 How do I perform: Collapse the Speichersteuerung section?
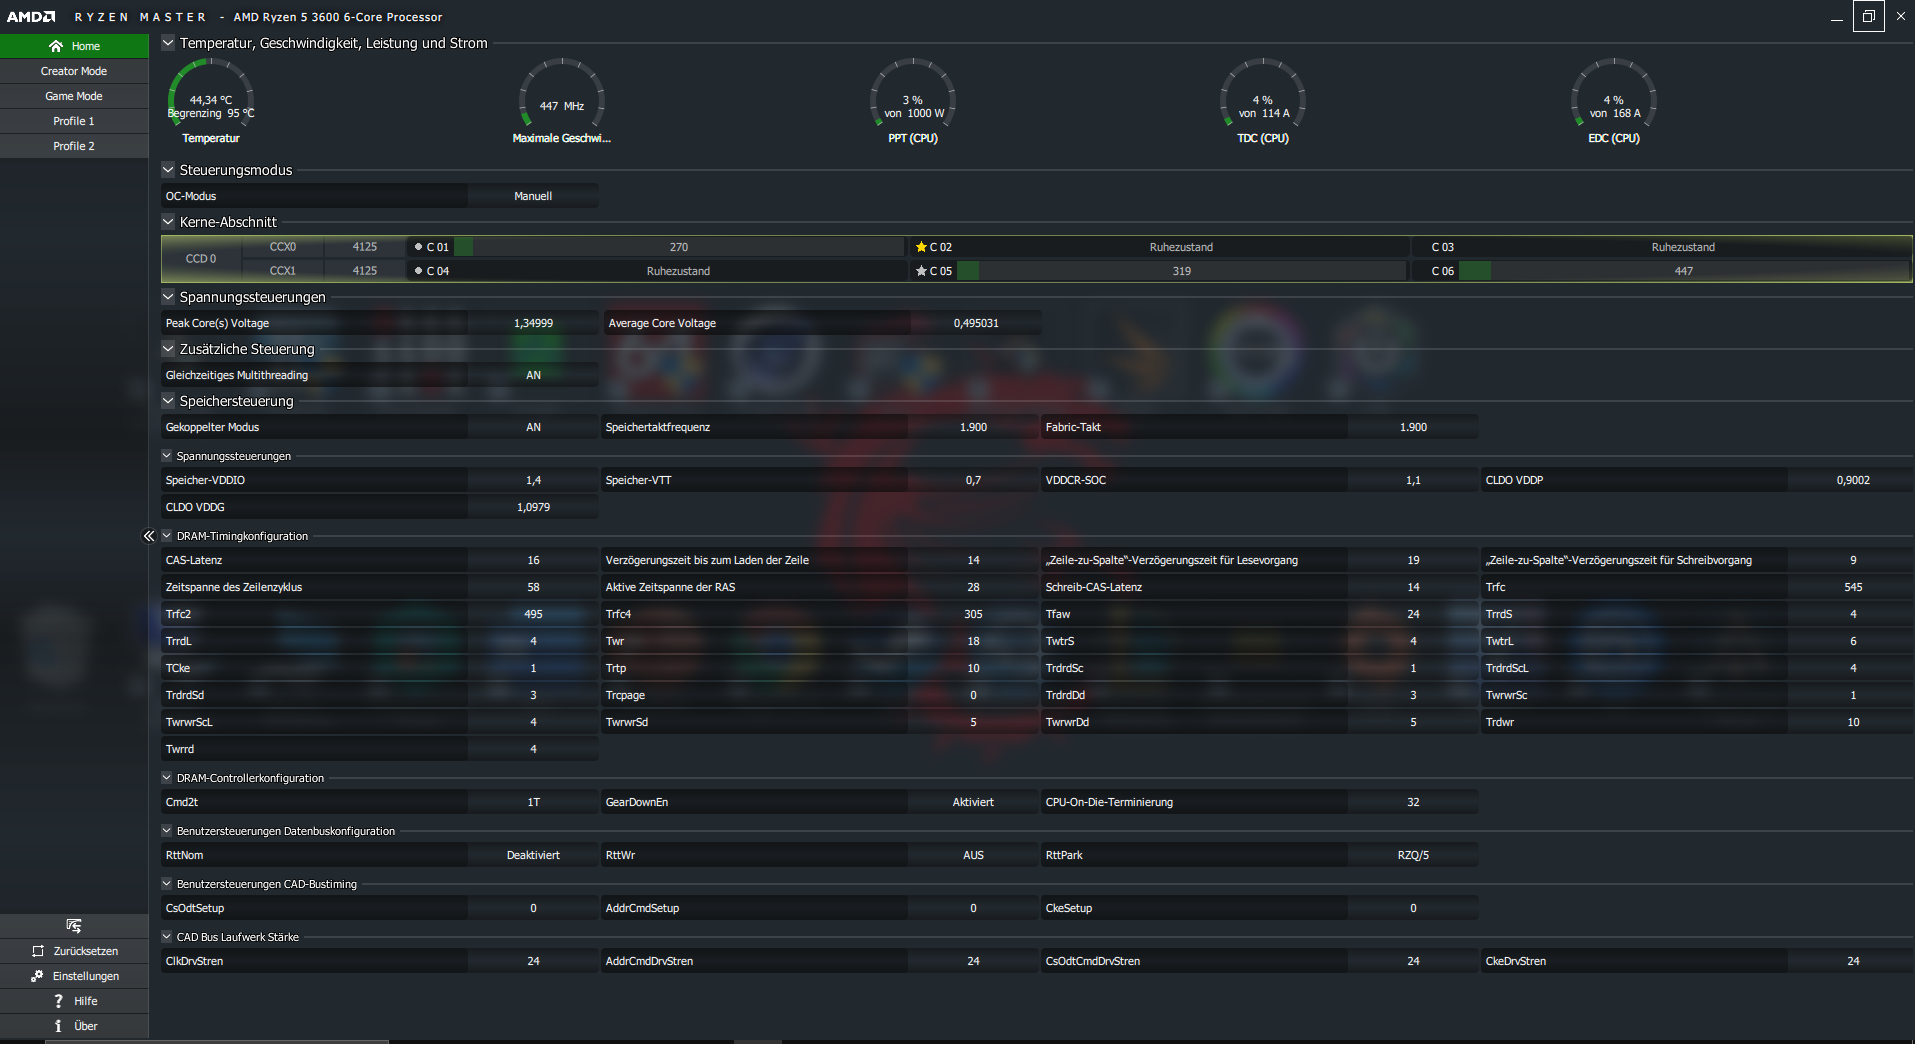point(168,401)
